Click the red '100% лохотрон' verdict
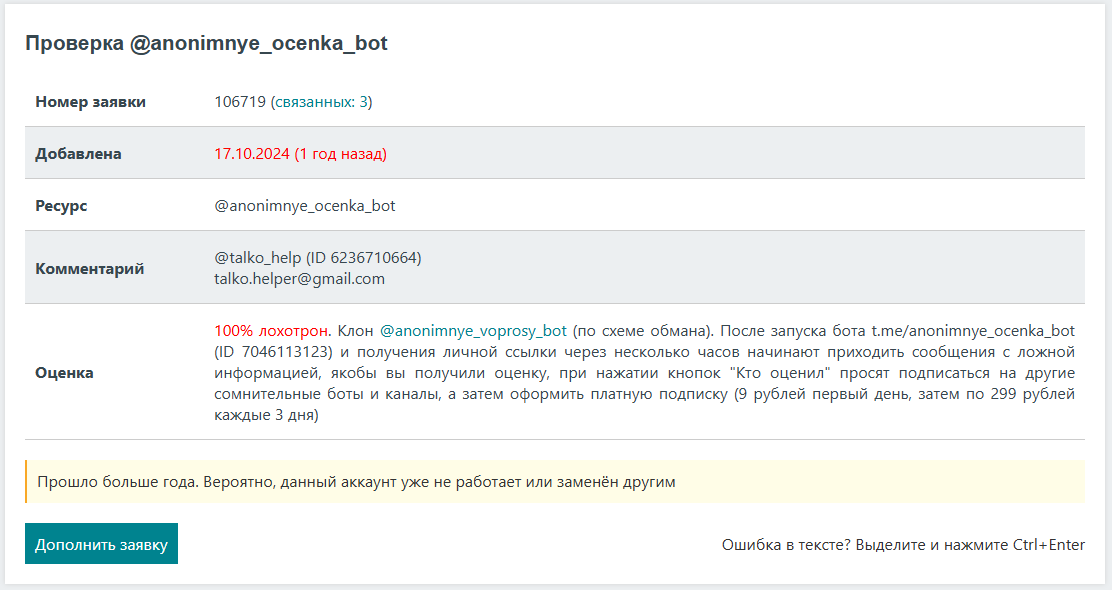Screen dimensions: 1112x590 (x=271, y=330)
